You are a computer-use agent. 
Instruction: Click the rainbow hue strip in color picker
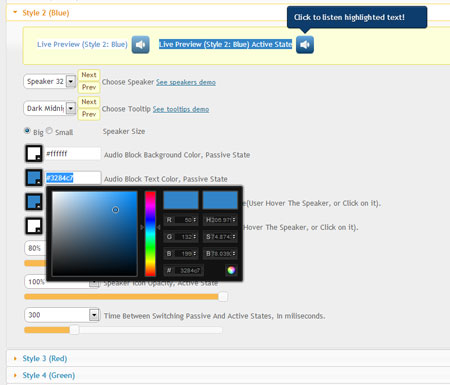[150, 233]
